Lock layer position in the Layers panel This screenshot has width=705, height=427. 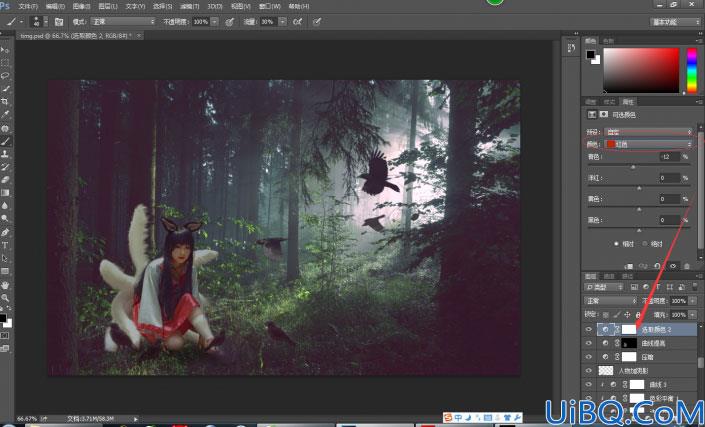point(627,315)
